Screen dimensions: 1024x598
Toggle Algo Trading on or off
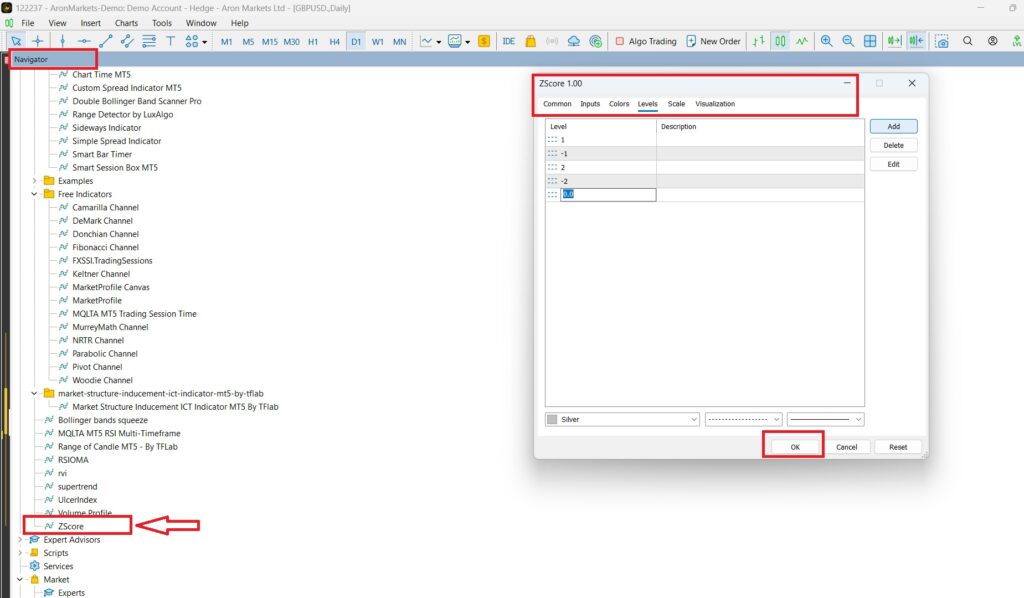[645, 41]
